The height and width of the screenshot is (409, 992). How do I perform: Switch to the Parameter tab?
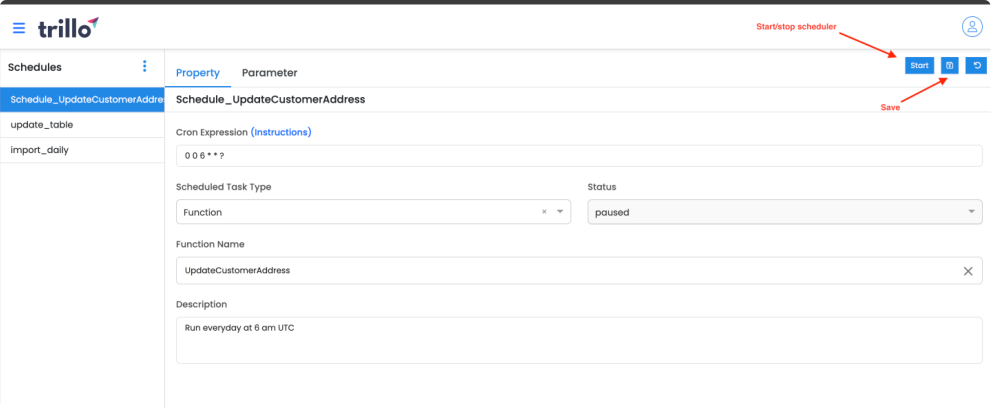pos(270,73)
